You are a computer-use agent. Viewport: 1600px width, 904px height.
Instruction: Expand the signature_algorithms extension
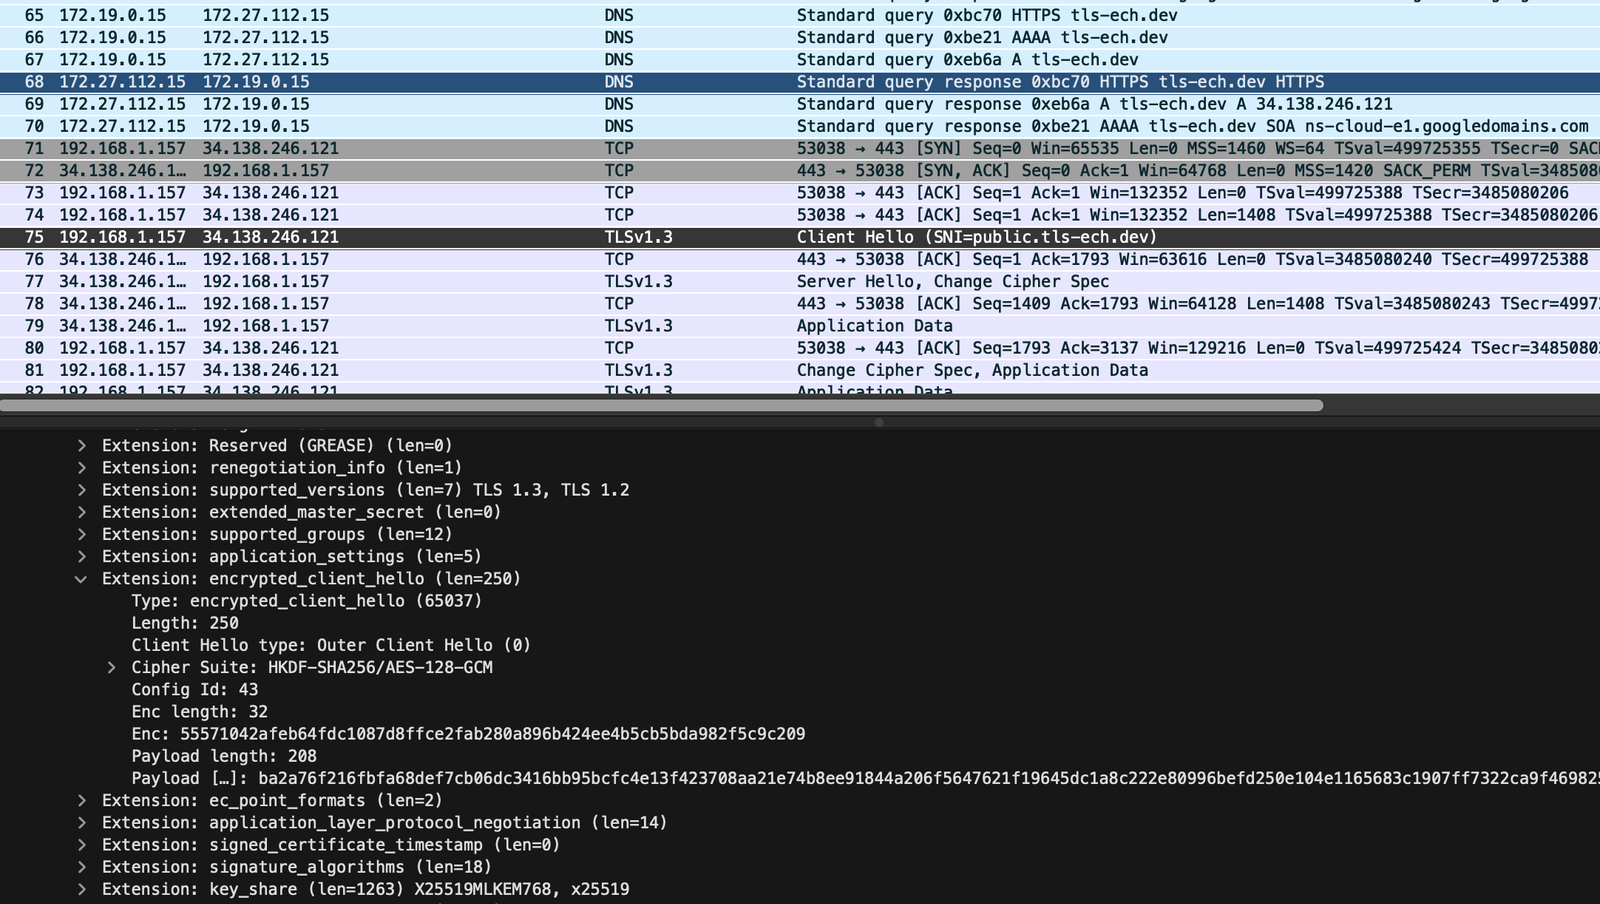coord(81,866)
